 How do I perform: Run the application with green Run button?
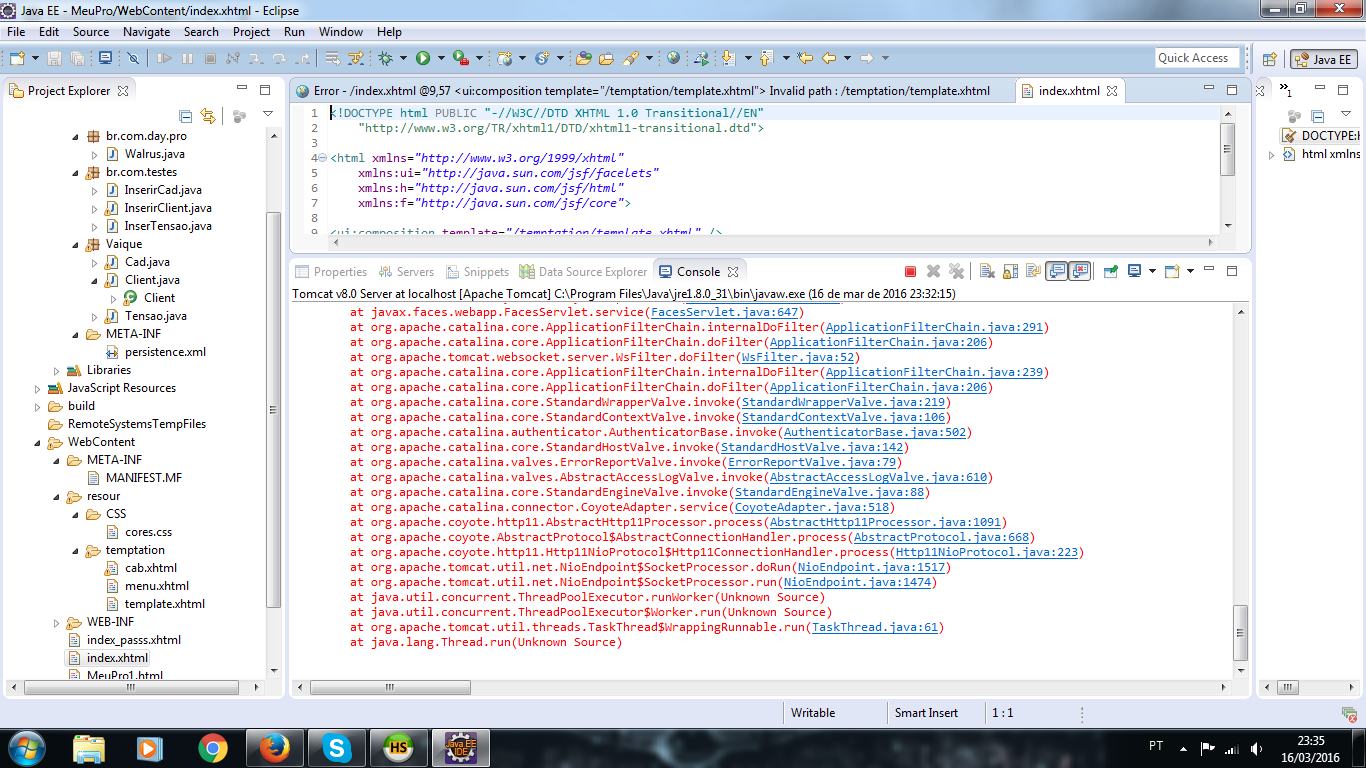tap(423, 58)
